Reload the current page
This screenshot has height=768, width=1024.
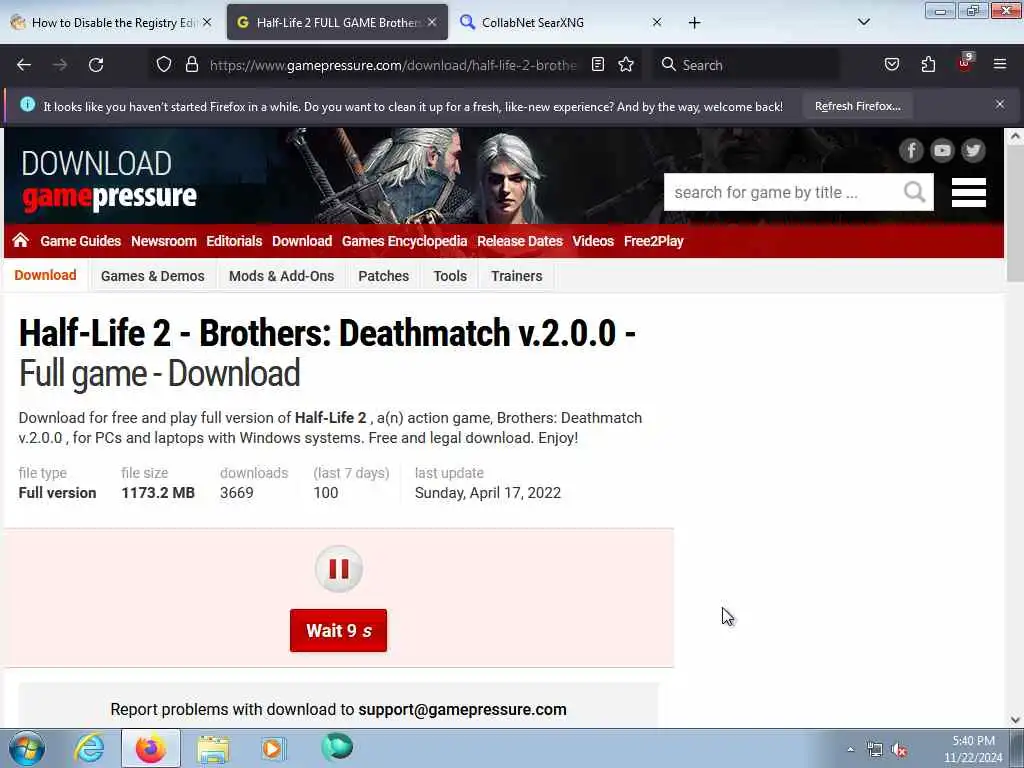click(96, 65)
